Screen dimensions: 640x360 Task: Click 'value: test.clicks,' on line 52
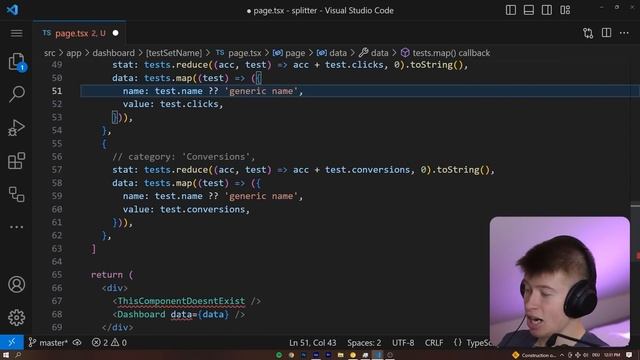[x=173, y=104]
